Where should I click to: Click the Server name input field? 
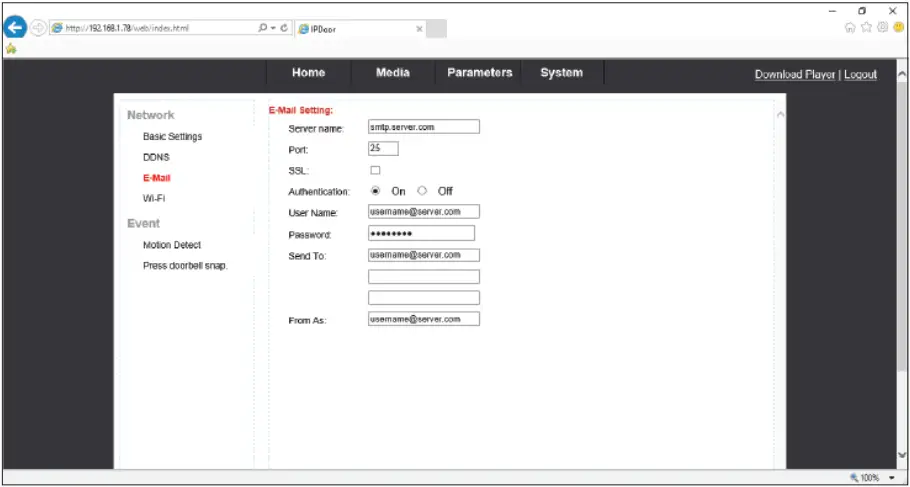tap(424, 127)
